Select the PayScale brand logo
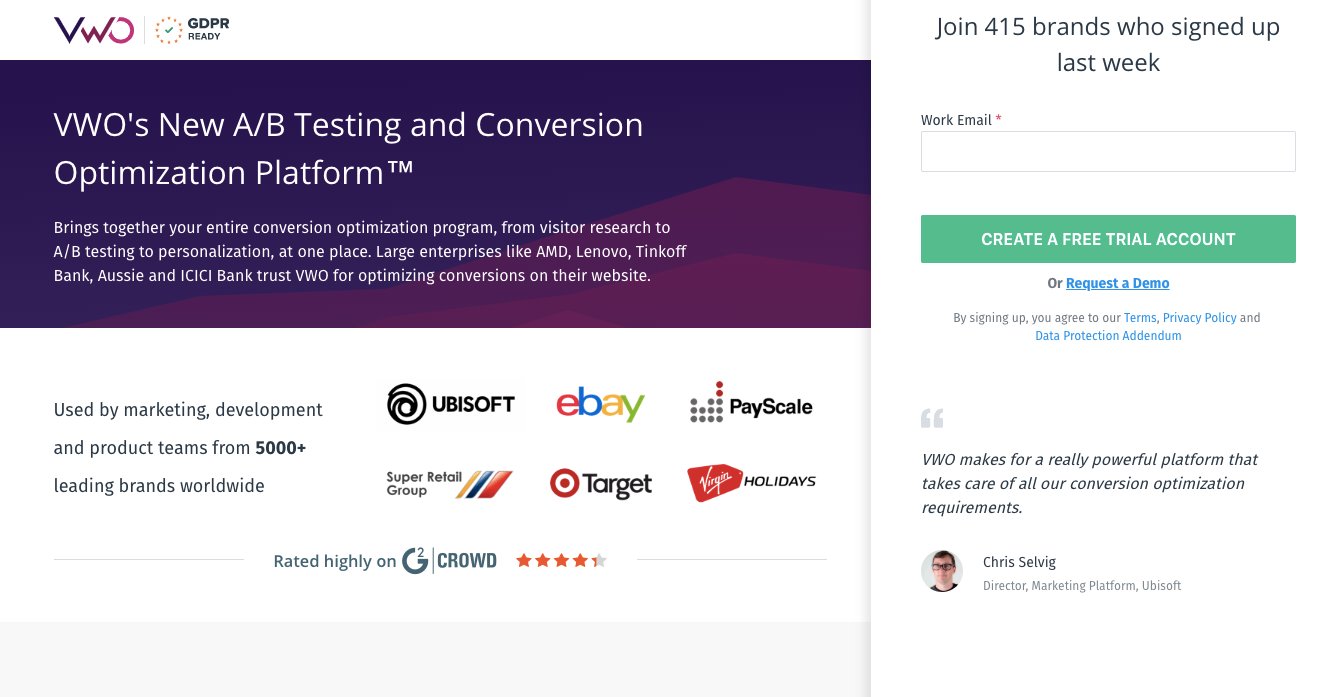 tap(751, 402)
